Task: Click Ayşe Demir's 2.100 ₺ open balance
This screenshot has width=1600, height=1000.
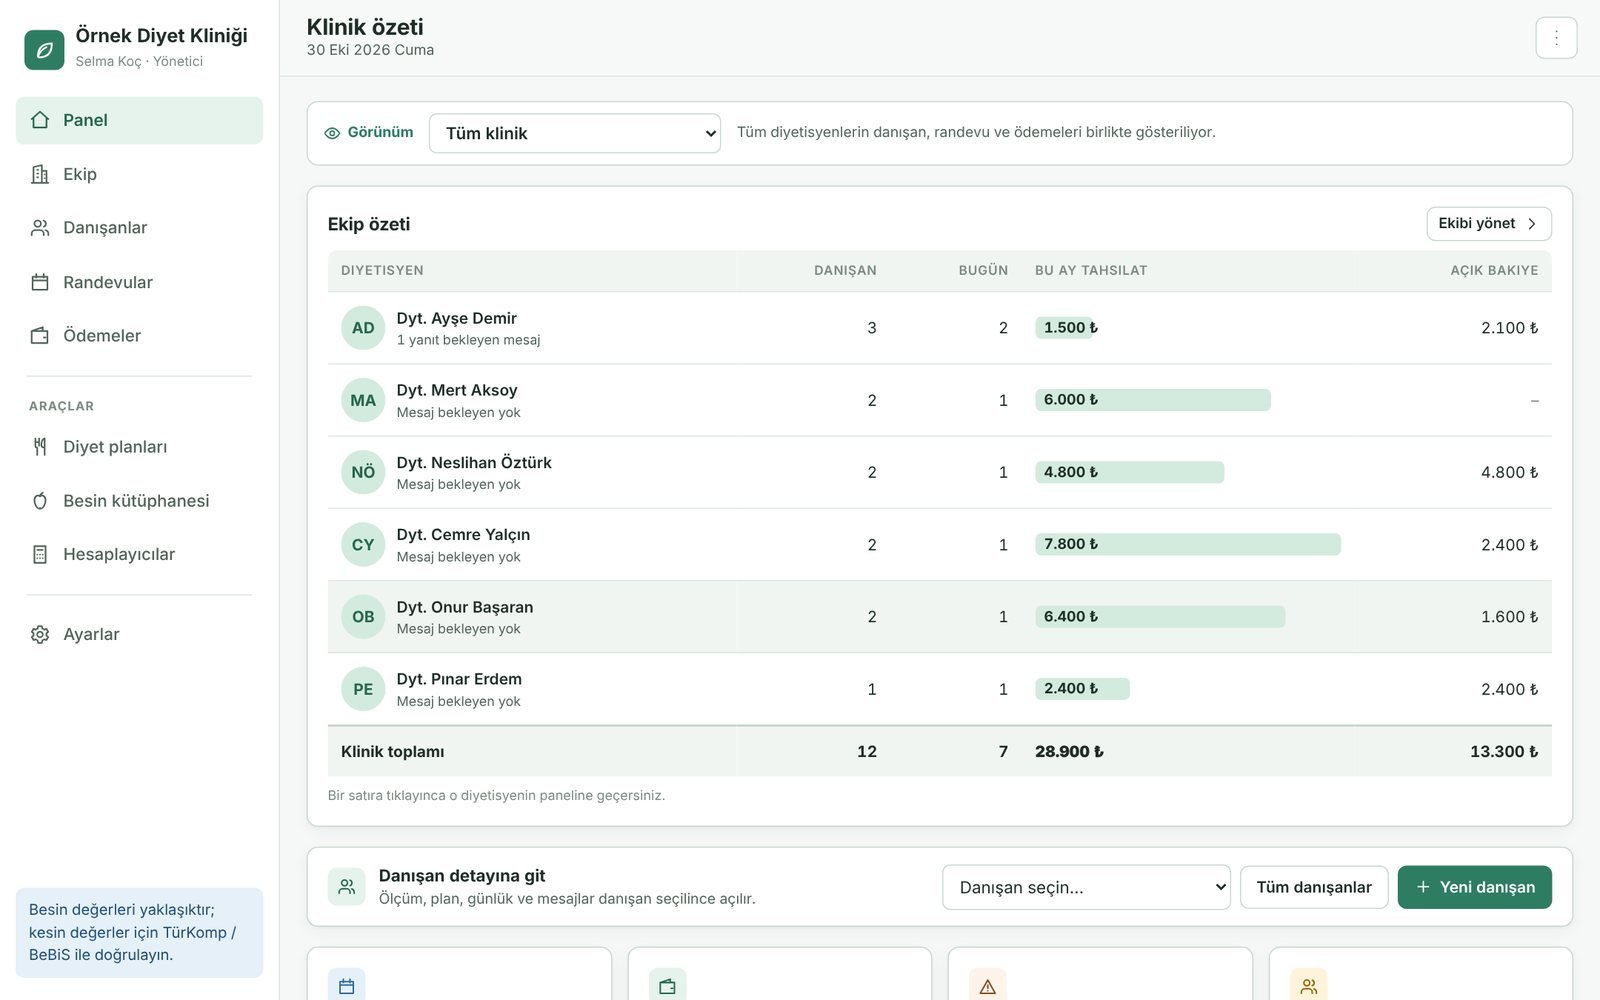Action: coord(1510,328)
